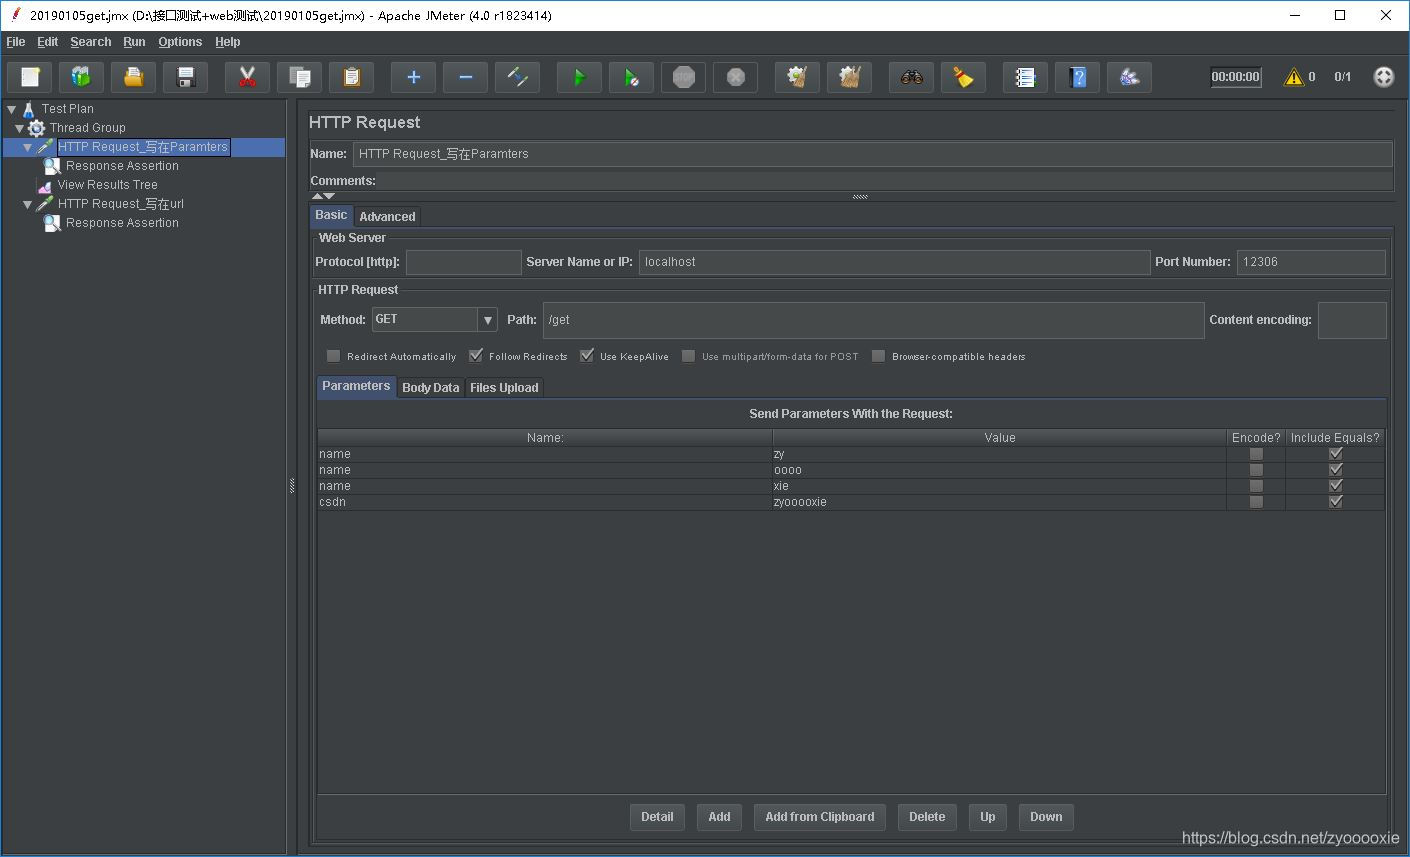This screenshot has width=1410, height=857.
Task: Collapse HTTP Request_写在url node arrow
Action: (28, 204)
